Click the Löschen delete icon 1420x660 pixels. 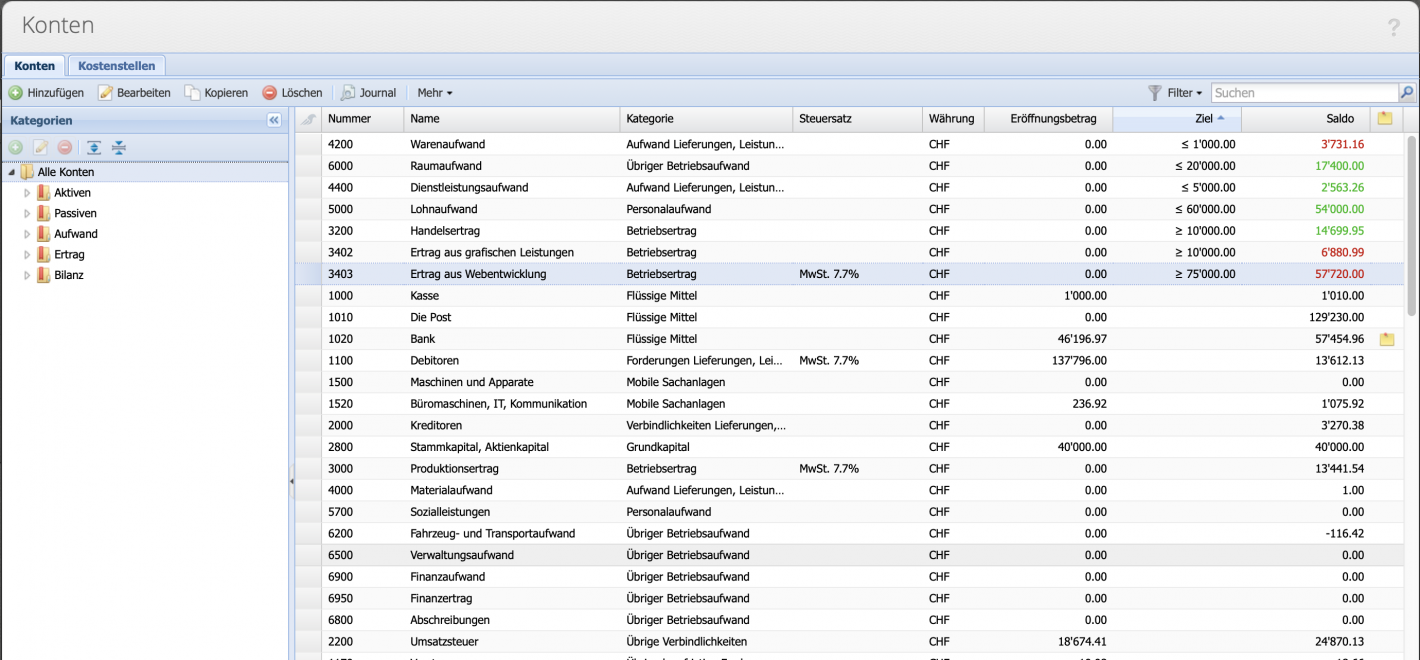pyautogui.click(x=268, y=92)
